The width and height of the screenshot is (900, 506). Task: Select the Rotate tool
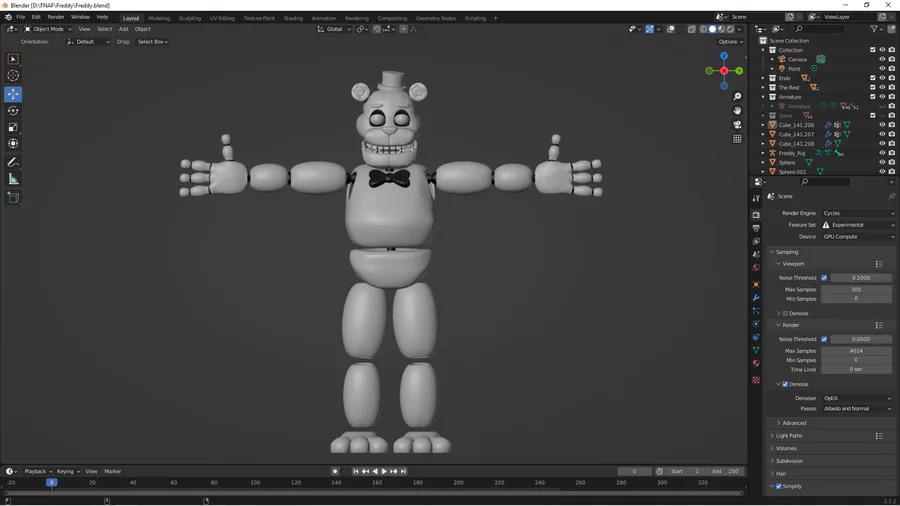coord(13,111)
